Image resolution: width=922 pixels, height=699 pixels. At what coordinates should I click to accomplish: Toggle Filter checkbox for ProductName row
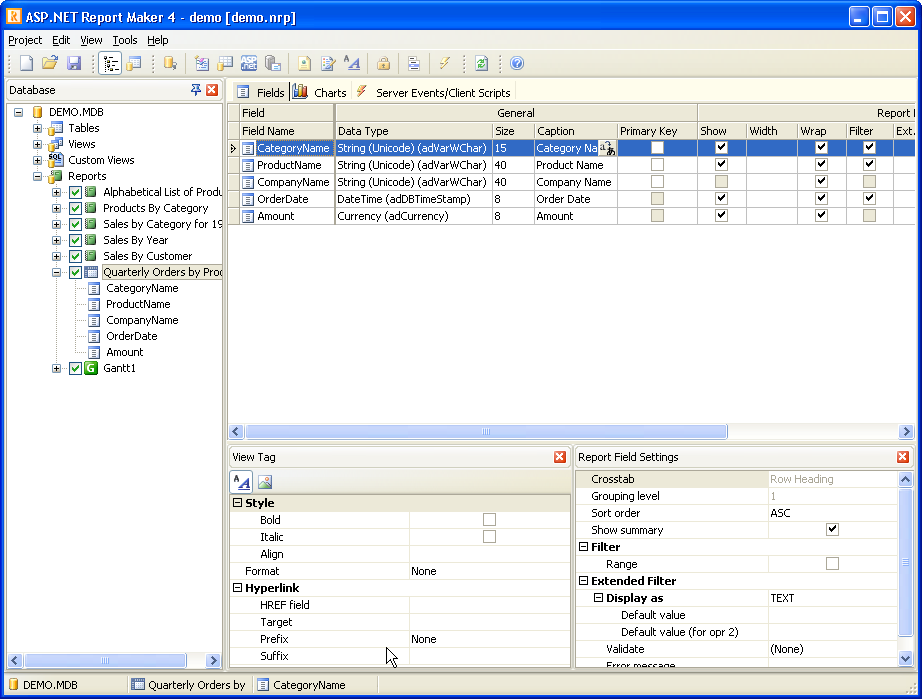tap(869, 165)
